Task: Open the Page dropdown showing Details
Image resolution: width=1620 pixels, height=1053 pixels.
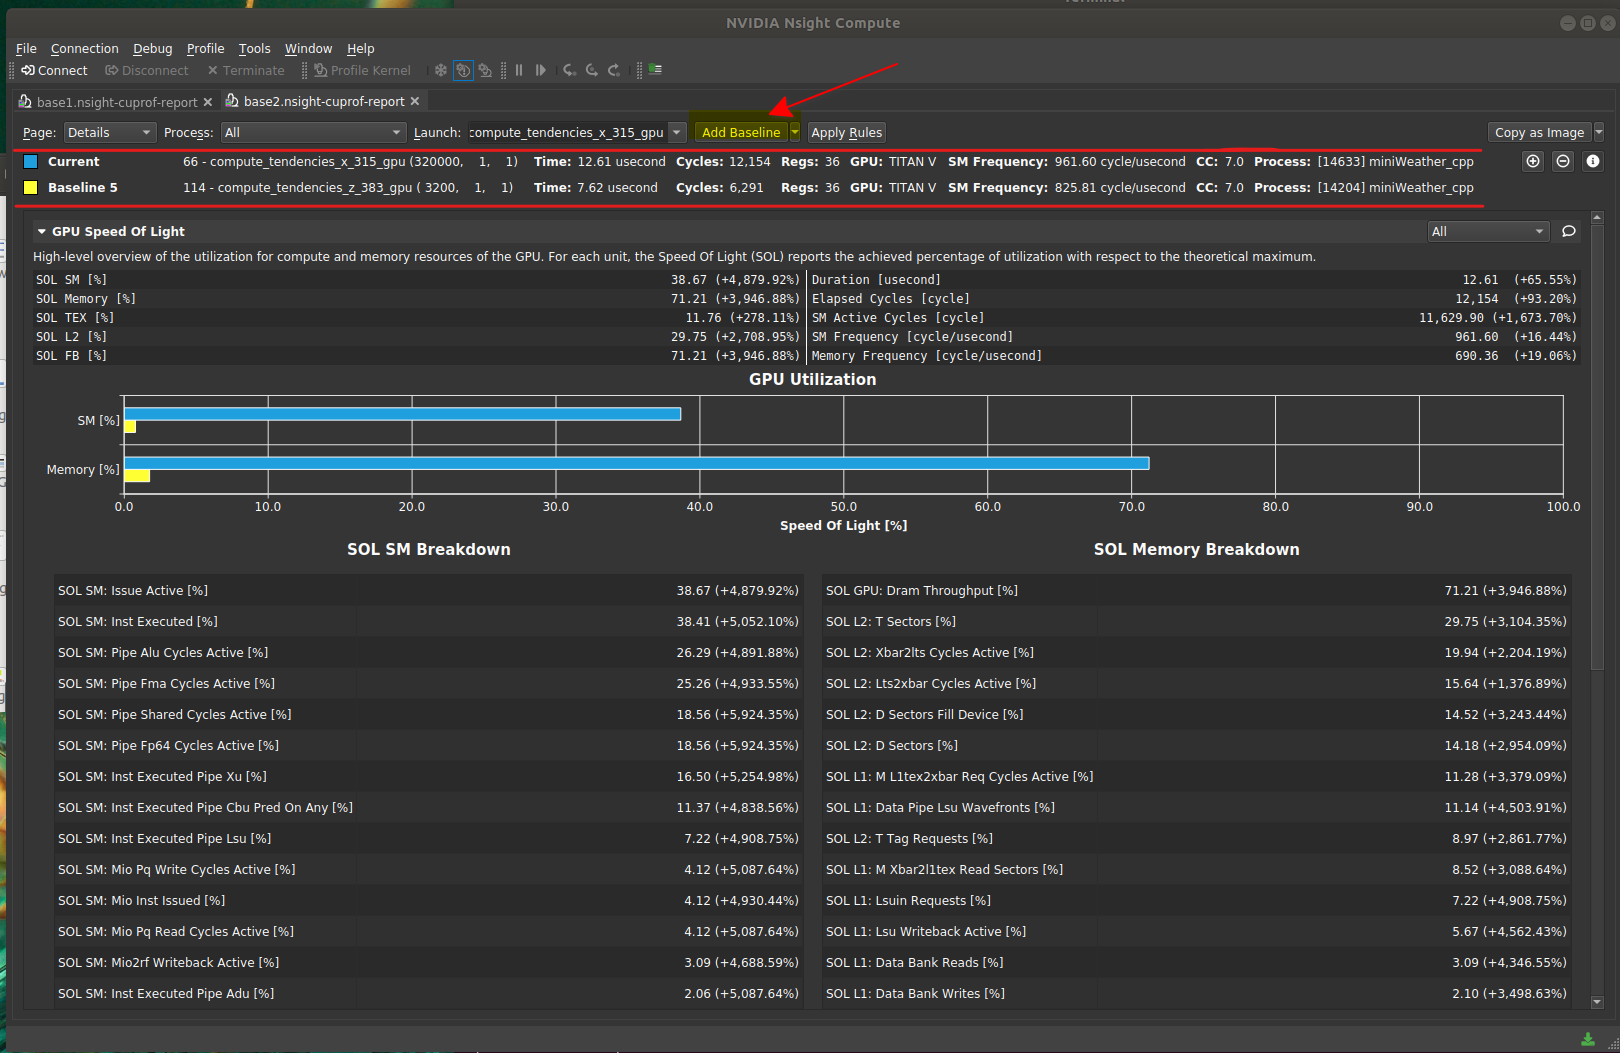Action: pyautogui.click(x=110, y=132)
